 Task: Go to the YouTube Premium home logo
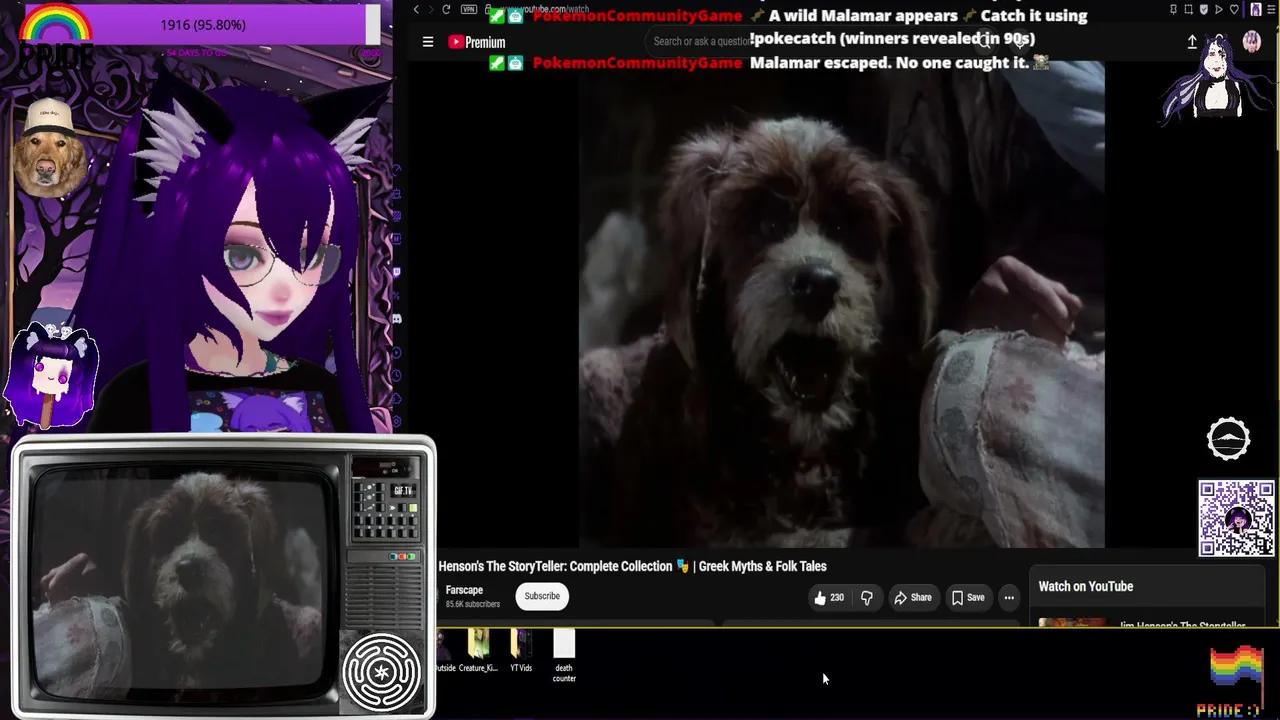[x=476, y=42]
